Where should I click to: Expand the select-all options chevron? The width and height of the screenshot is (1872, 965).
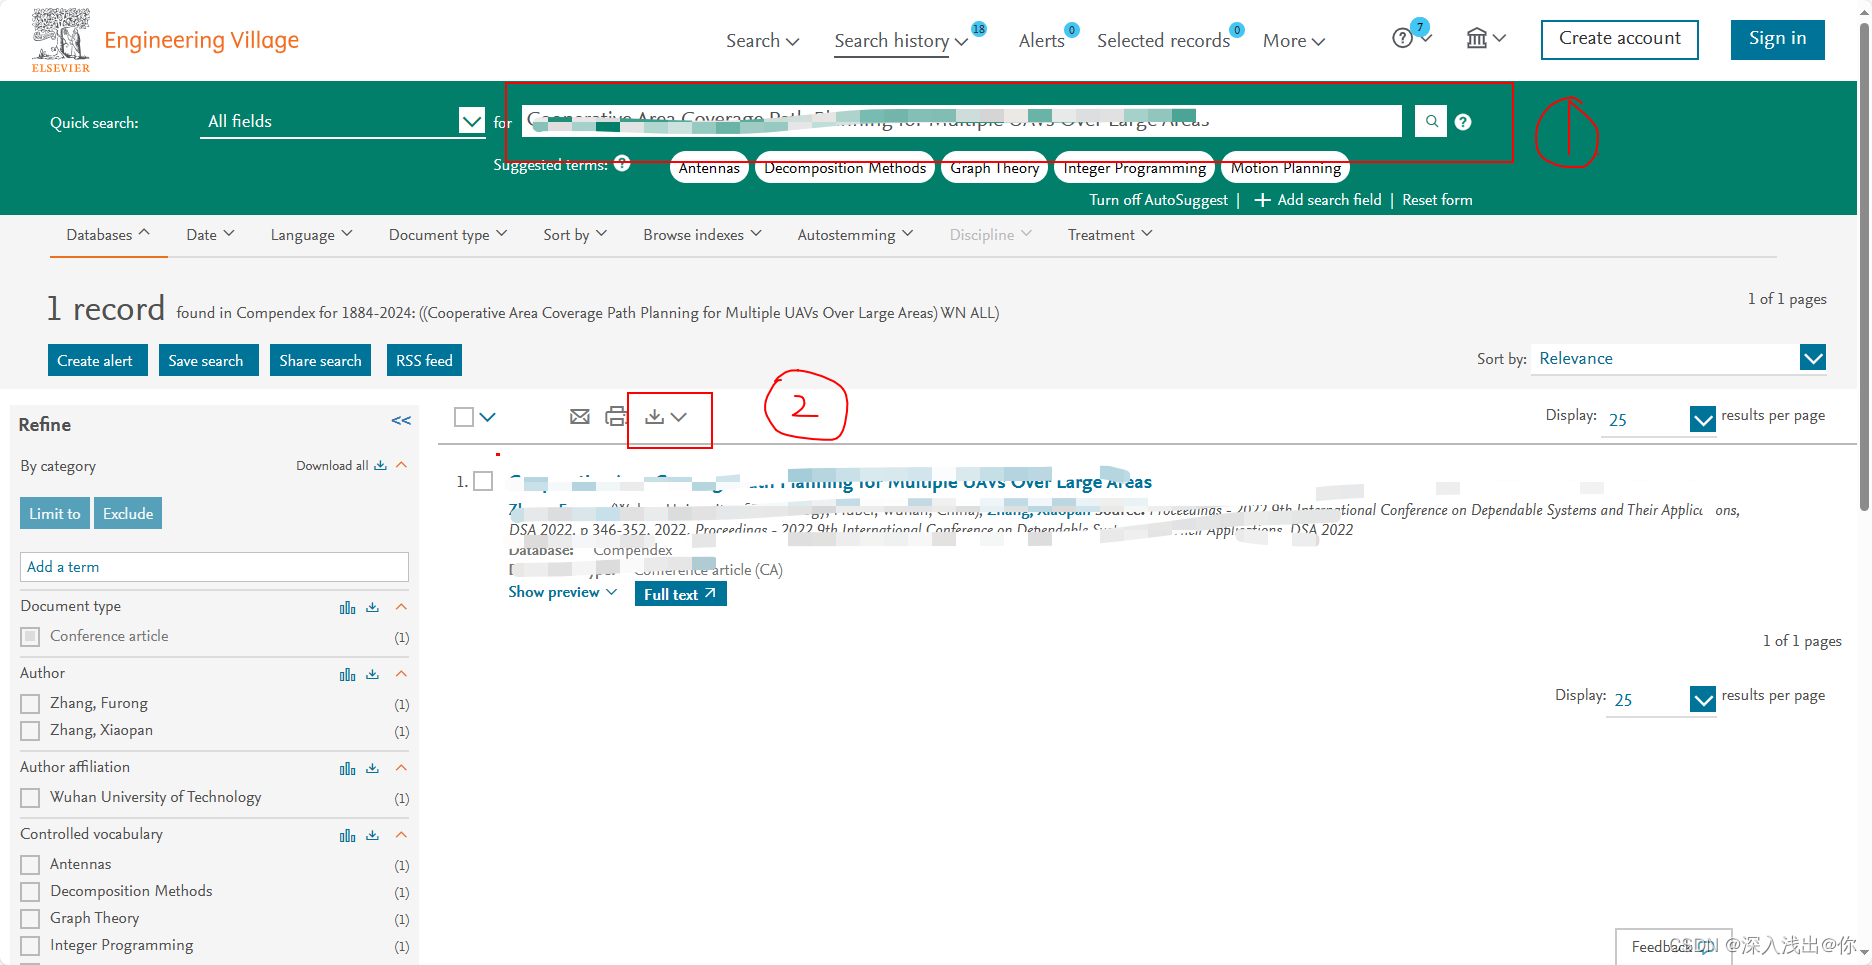(487, 417)
